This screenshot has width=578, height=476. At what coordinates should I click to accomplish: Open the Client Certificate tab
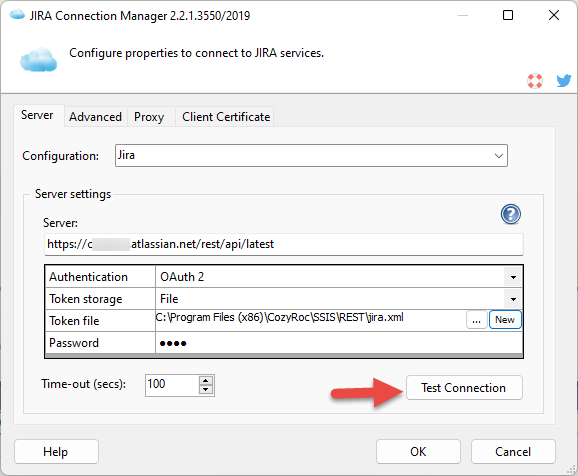(x=226, y=117)
